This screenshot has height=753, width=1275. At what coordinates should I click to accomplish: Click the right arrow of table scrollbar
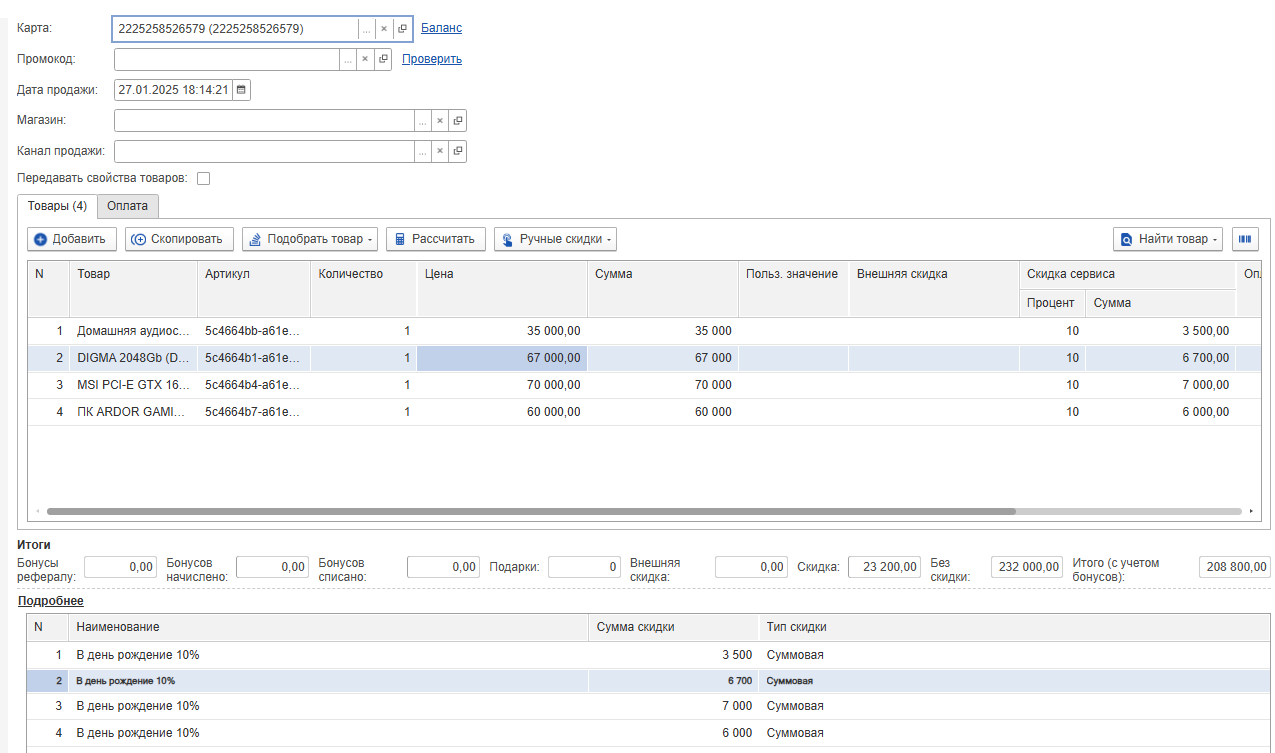click(1251, 511)
